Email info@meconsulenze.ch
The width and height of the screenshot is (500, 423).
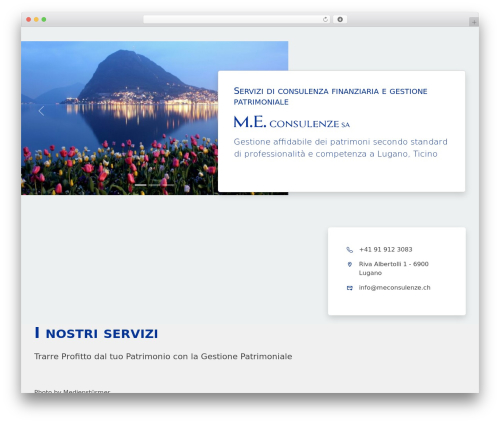[x=394, y=288]
